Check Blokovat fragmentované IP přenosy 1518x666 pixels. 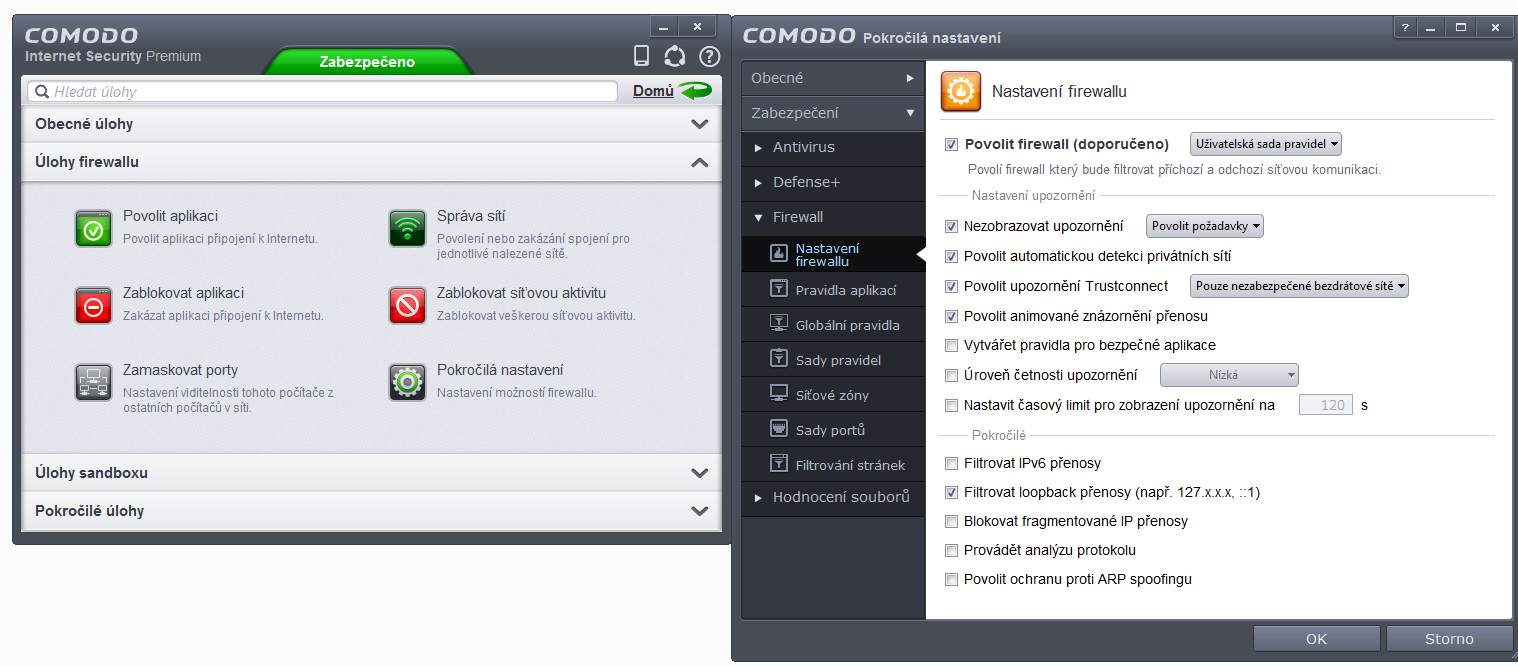(952, 522)
